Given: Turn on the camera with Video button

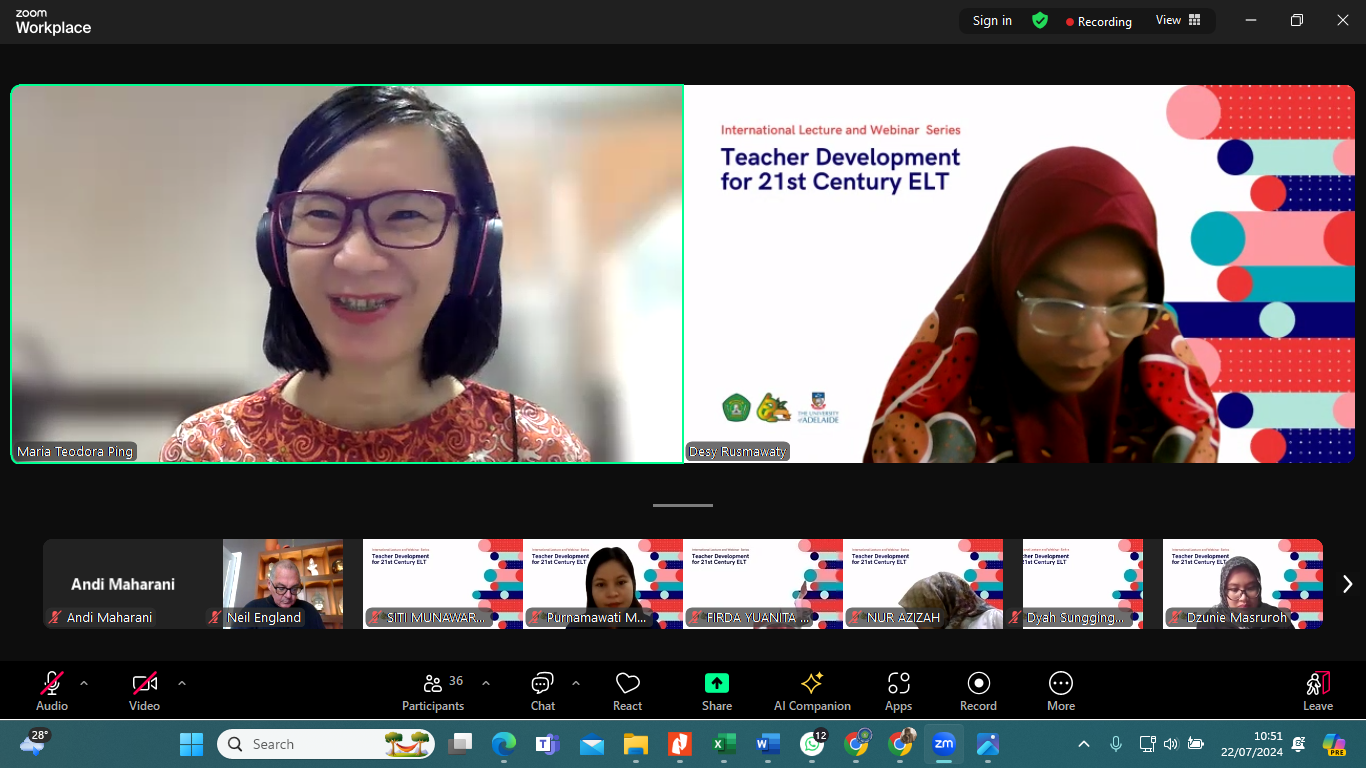Looking at the screenshot, I should click(x=144, y=691).
